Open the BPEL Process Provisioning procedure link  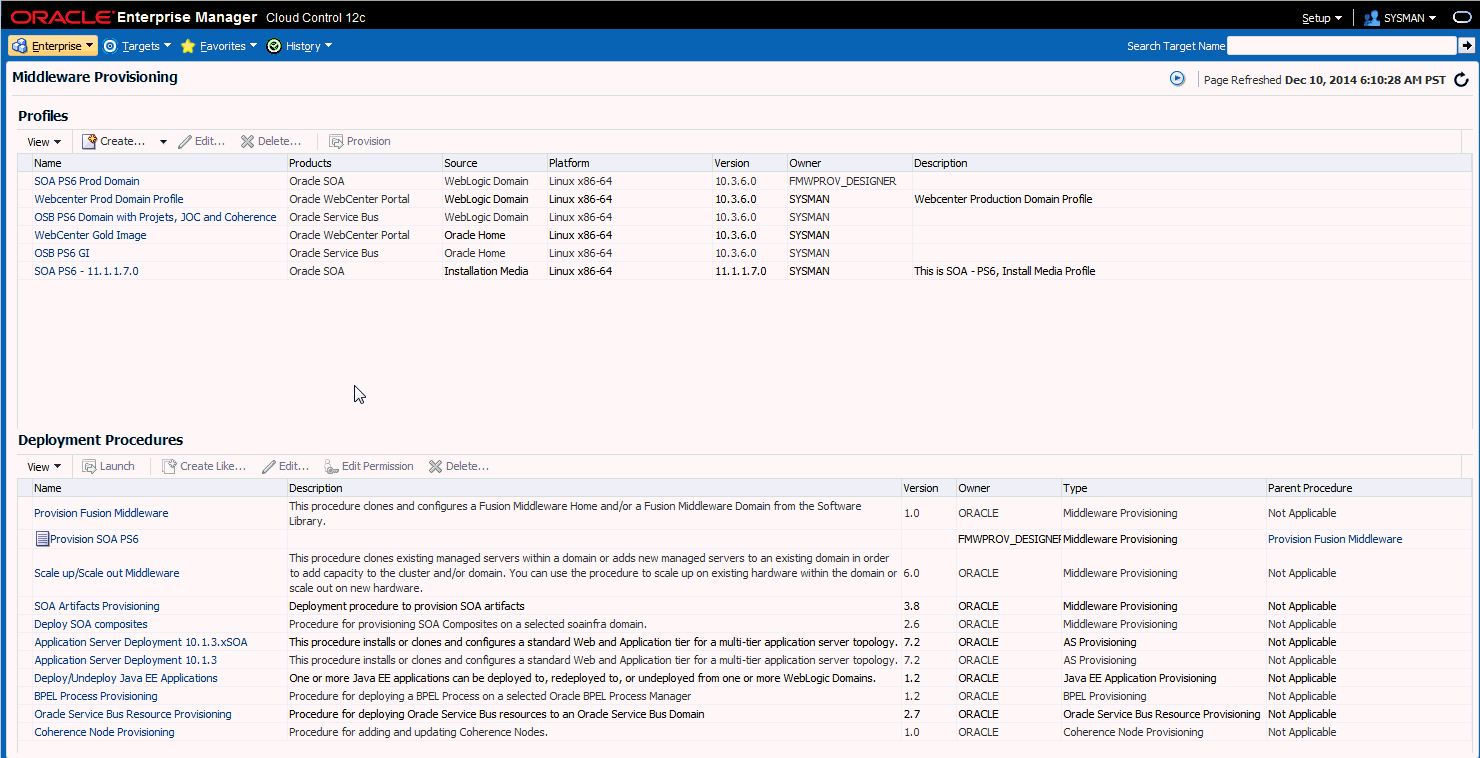(96, 696)
